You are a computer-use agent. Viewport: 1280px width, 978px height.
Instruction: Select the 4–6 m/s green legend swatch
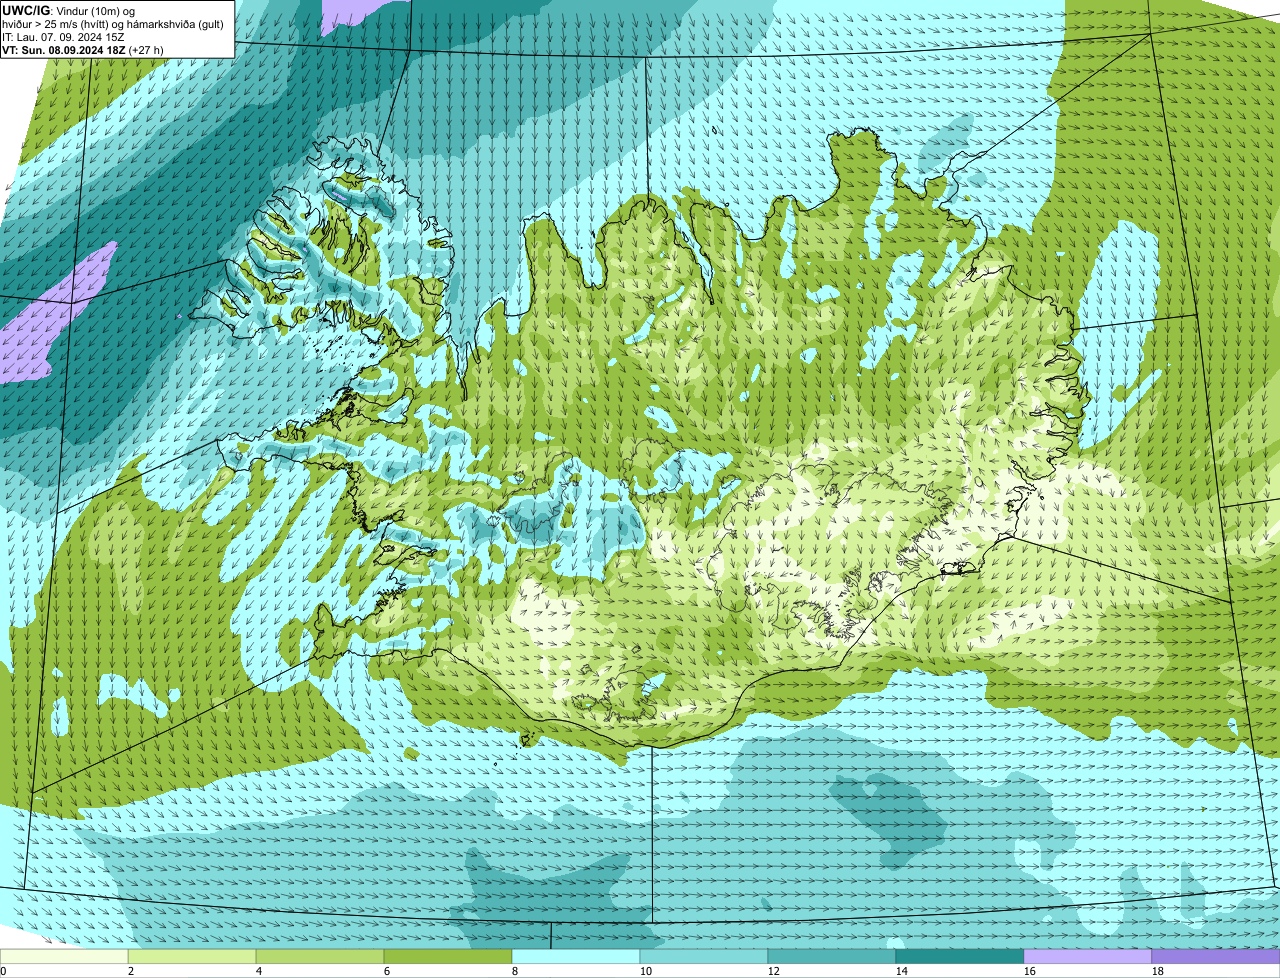(x=320, y=957)
